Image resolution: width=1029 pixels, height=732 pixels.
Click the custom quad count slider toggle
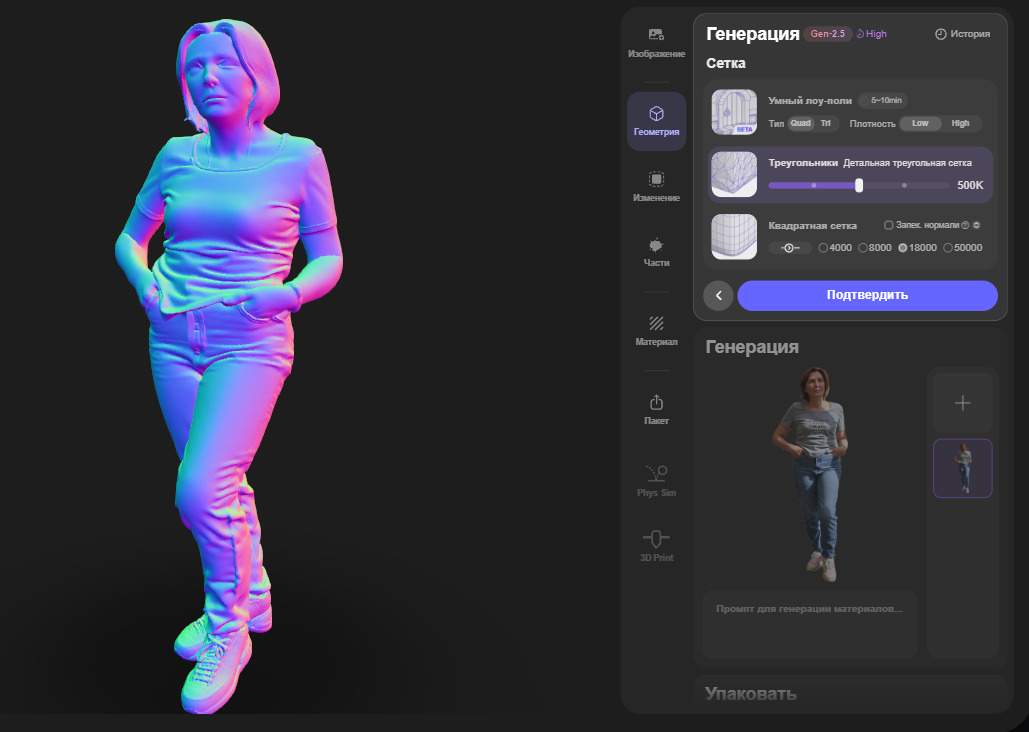point(789,248)
